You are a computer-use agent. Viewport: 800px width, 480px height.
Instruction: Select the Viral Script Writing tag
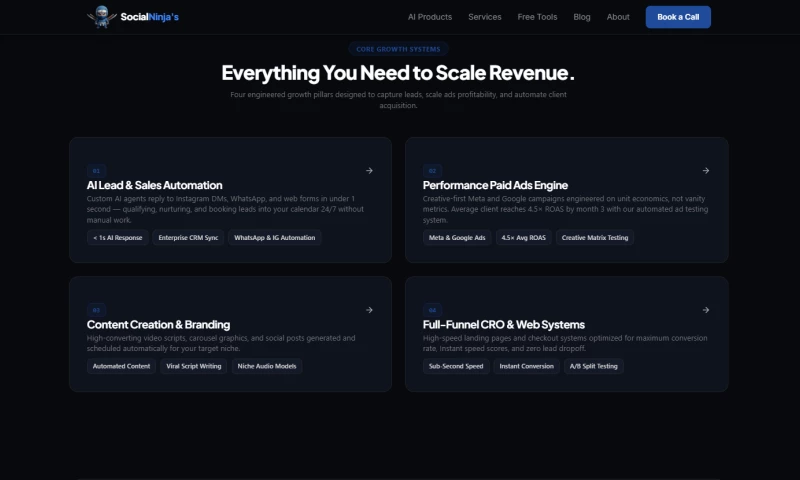[x=194, y=366]
